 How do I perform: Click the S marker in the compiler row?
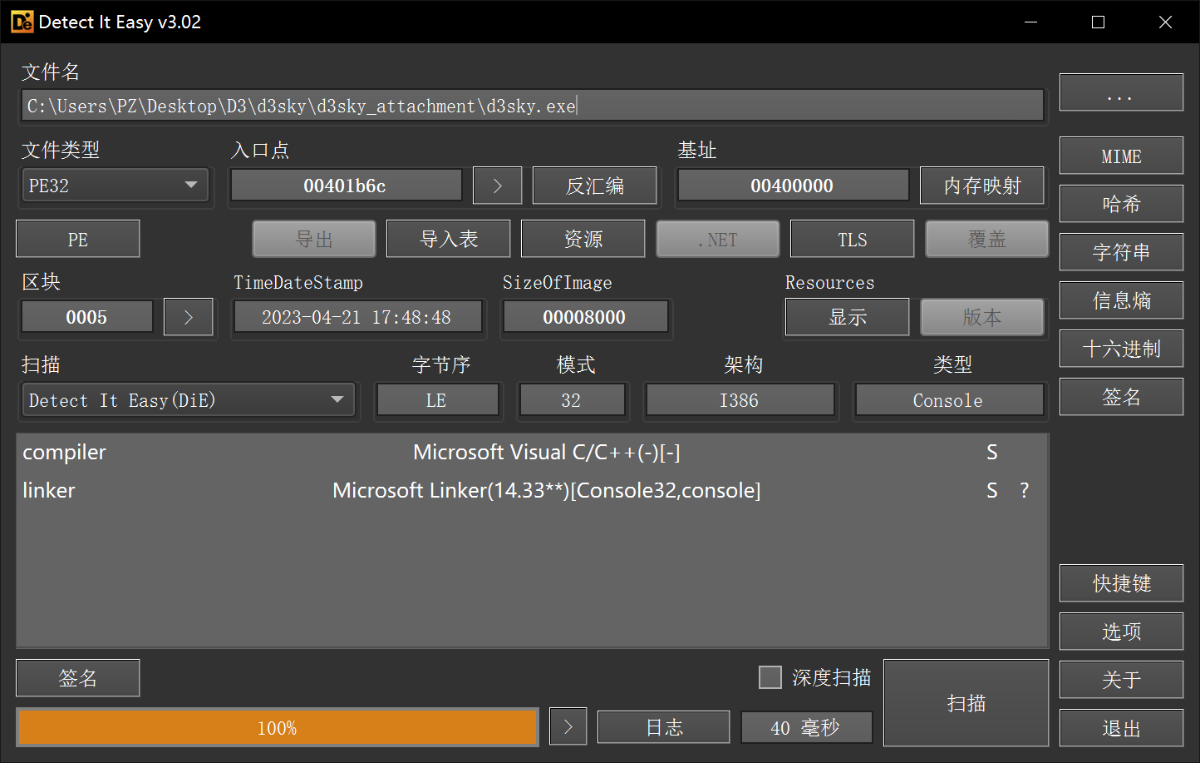pyautogui.click(x=992, y=452)
